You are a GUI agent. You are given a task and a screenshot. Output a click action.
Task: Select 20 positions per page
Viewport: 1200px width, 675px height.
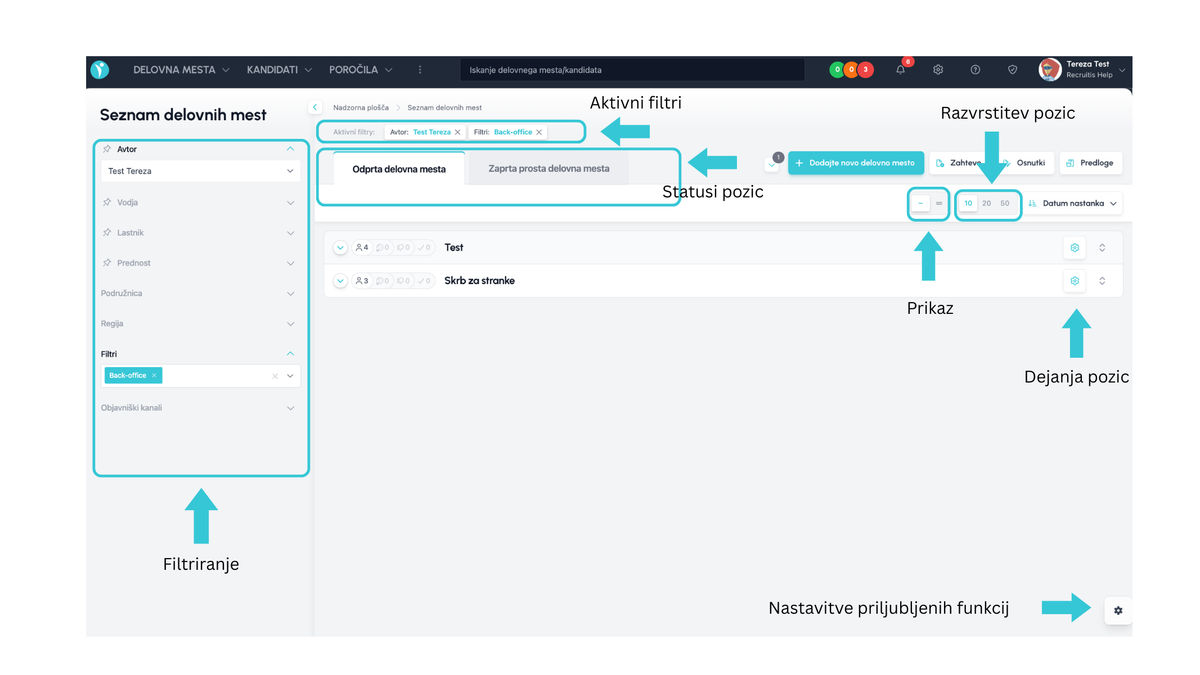987,203
